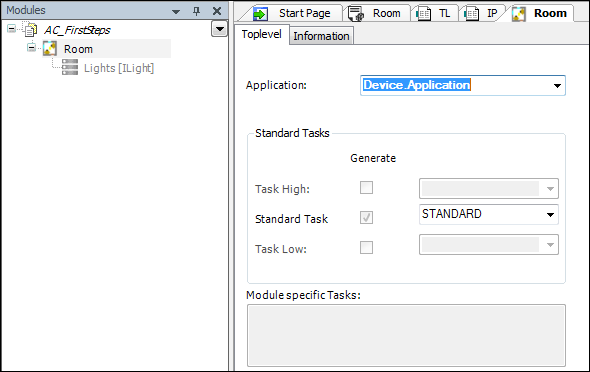
Task: Toggle the Standard Task generate checkbox
Action: click(366, 217)
